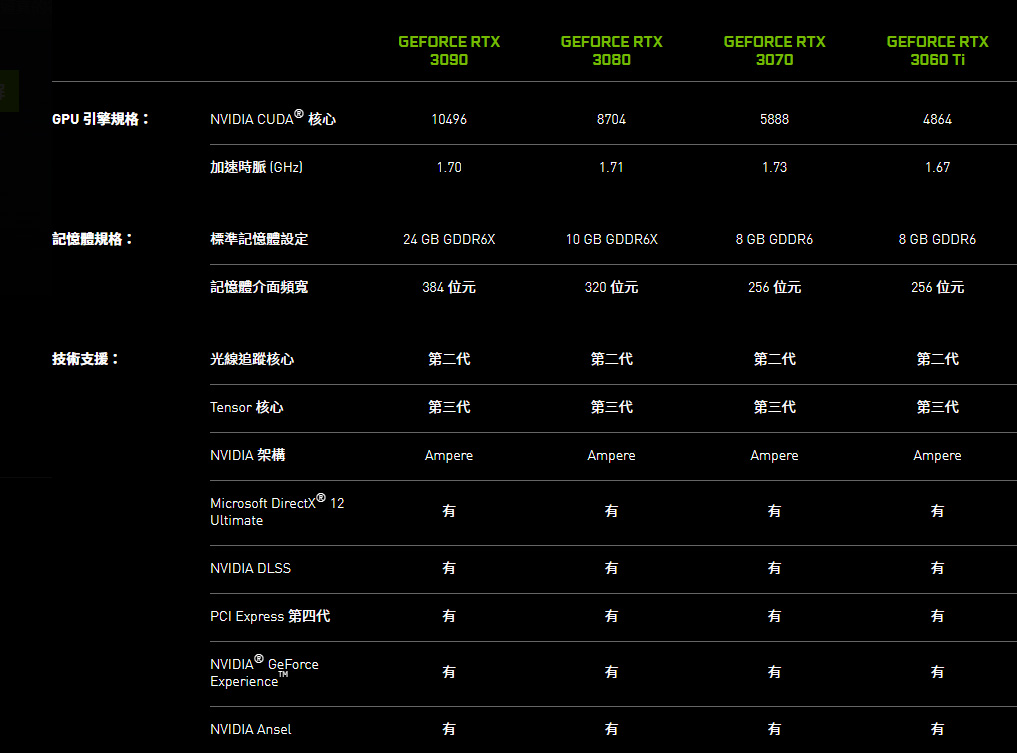Click the NVIDIA 架構 row label
The width and height of the screenshot is (1017, 753).
coord(248,455)
